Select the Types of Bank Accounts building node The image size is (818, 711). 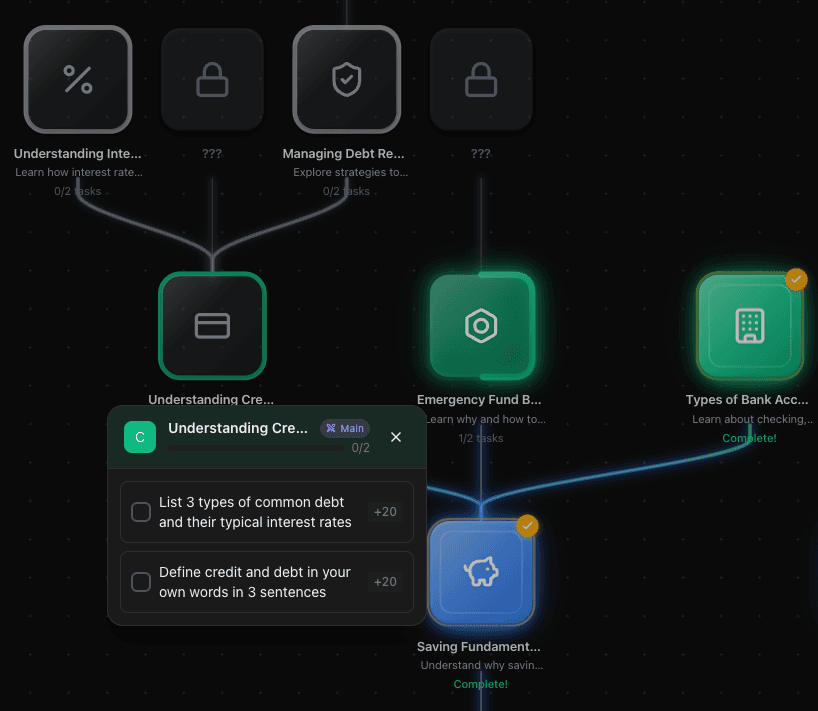(749, 326)
